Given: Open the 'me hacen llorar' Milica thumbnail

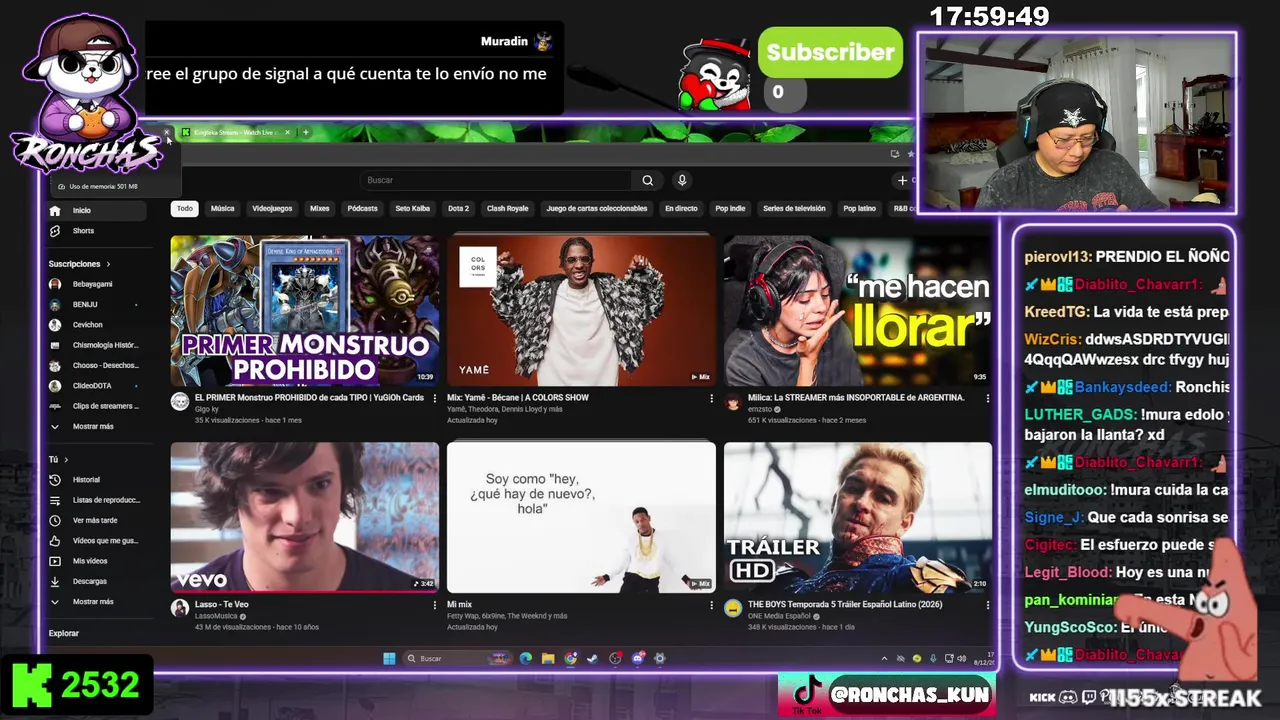Looking at the screenshot, I should tap(858, 311).
